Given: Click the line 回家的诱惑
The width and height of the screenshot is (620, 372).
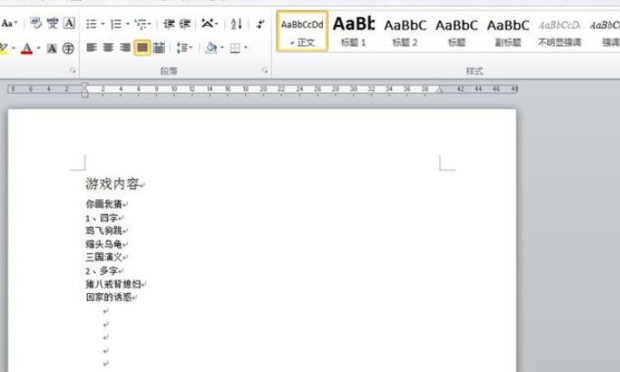Looking at the screenshot, I should click(x=108, y=297).
